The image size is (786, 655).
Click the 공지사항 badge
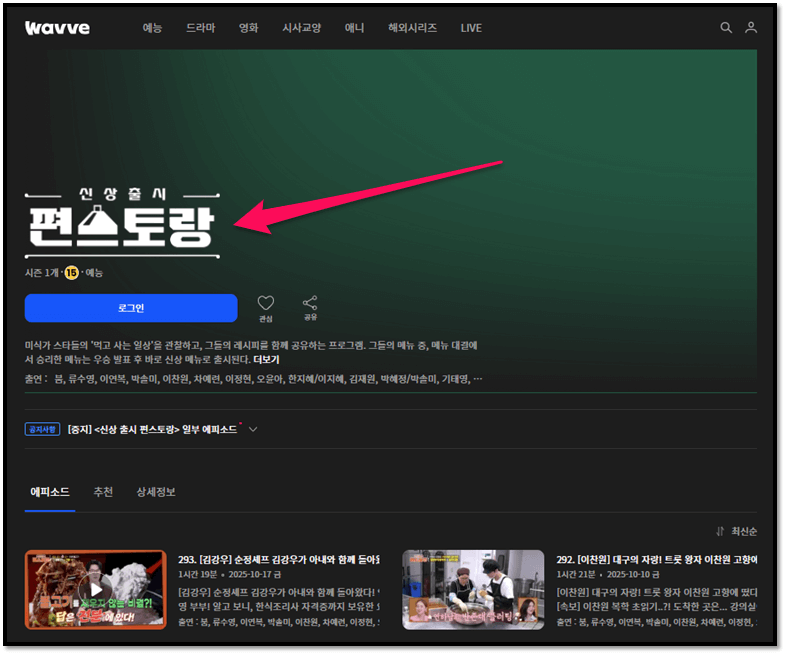(x=43, y=429)
